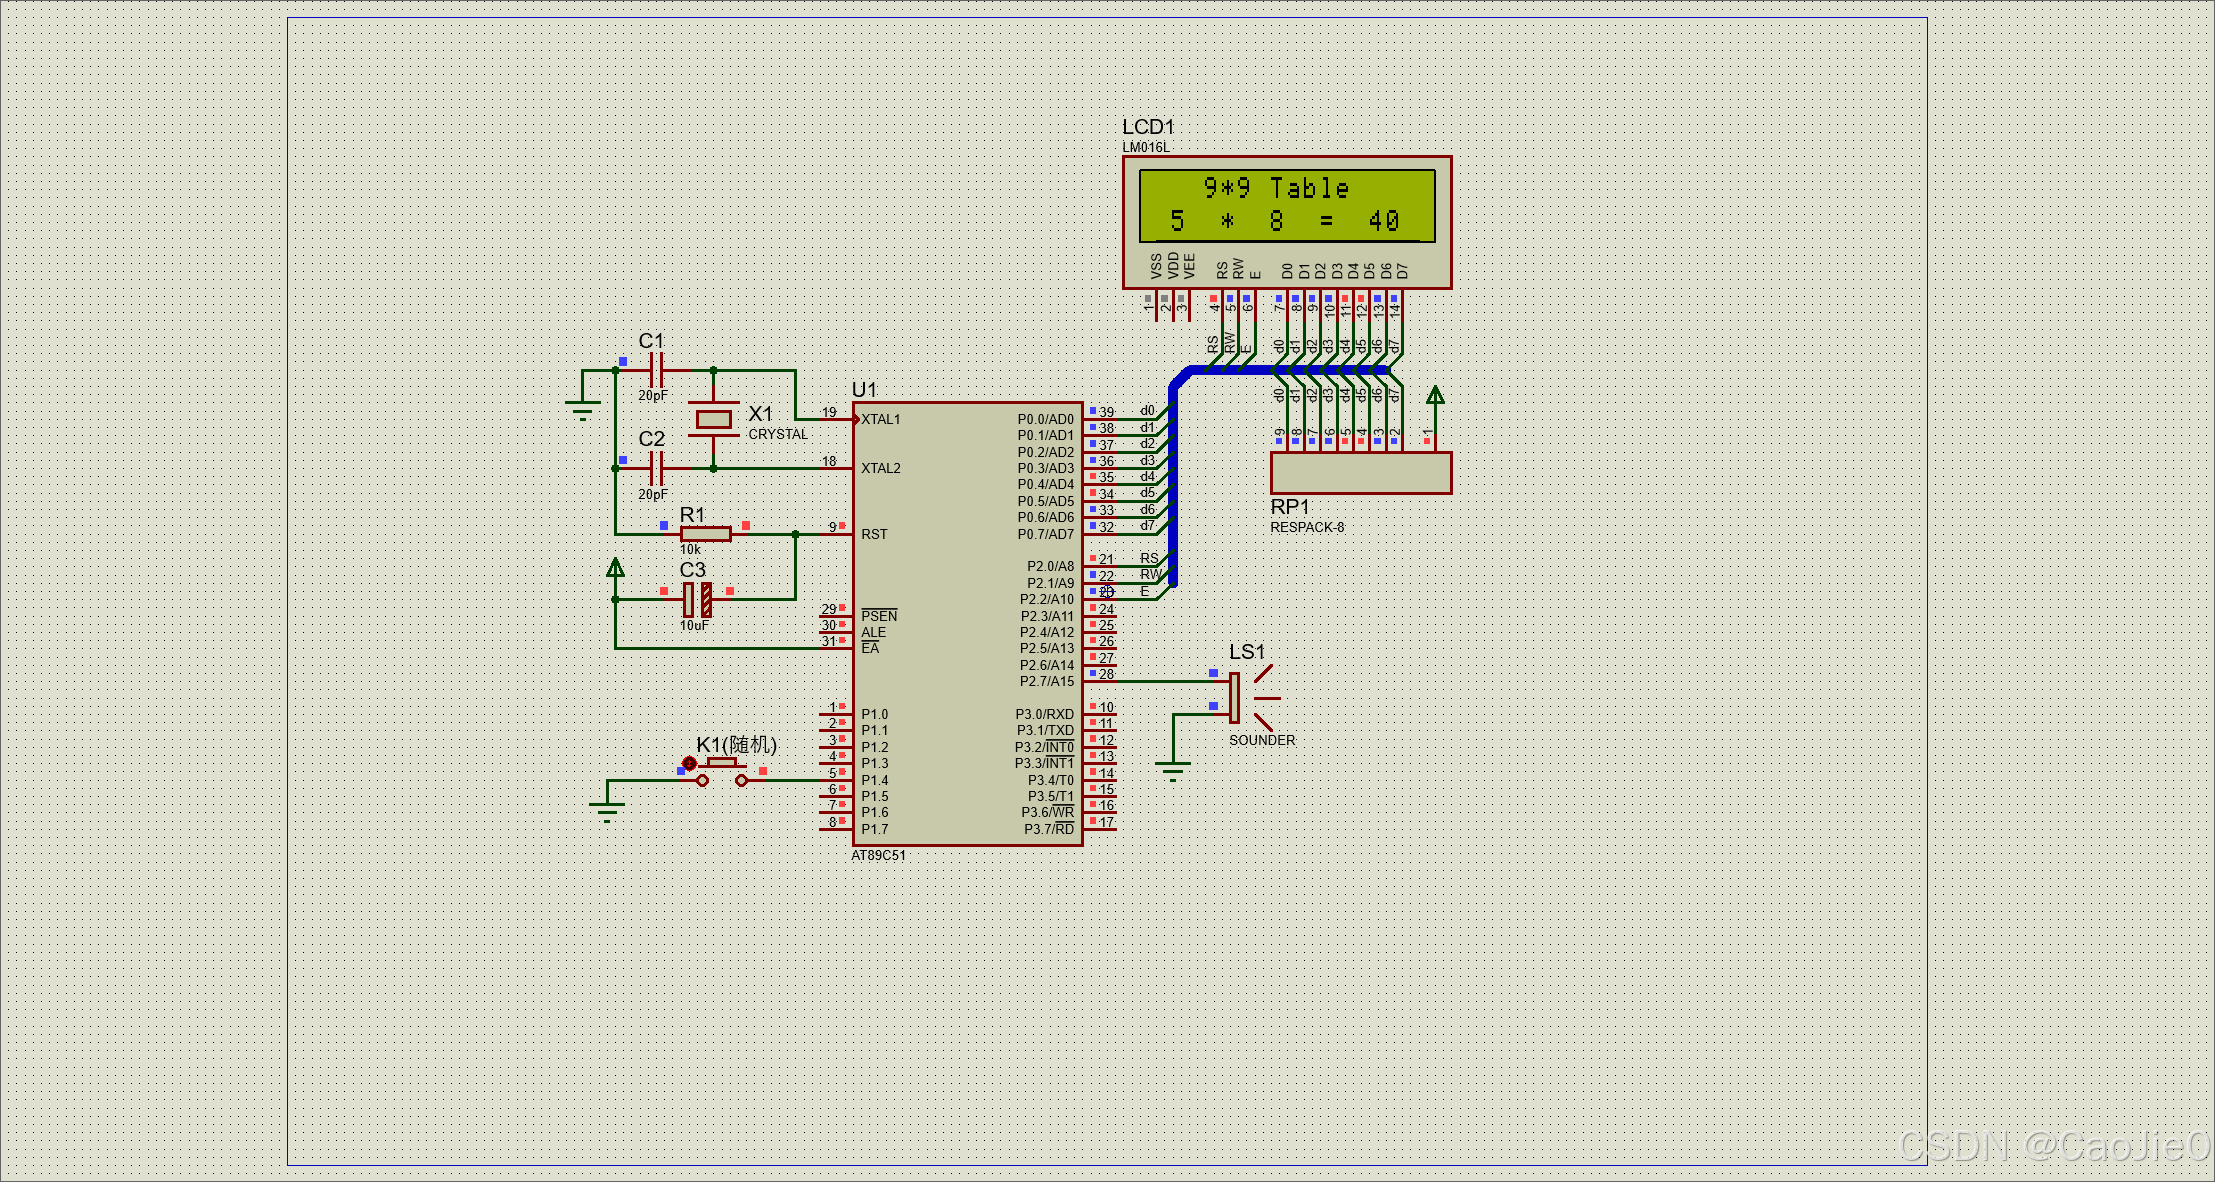The height and width of the screenshot is (1182, 2215).
Task: Click the LM016L part label text
Action: (1145, 147)
